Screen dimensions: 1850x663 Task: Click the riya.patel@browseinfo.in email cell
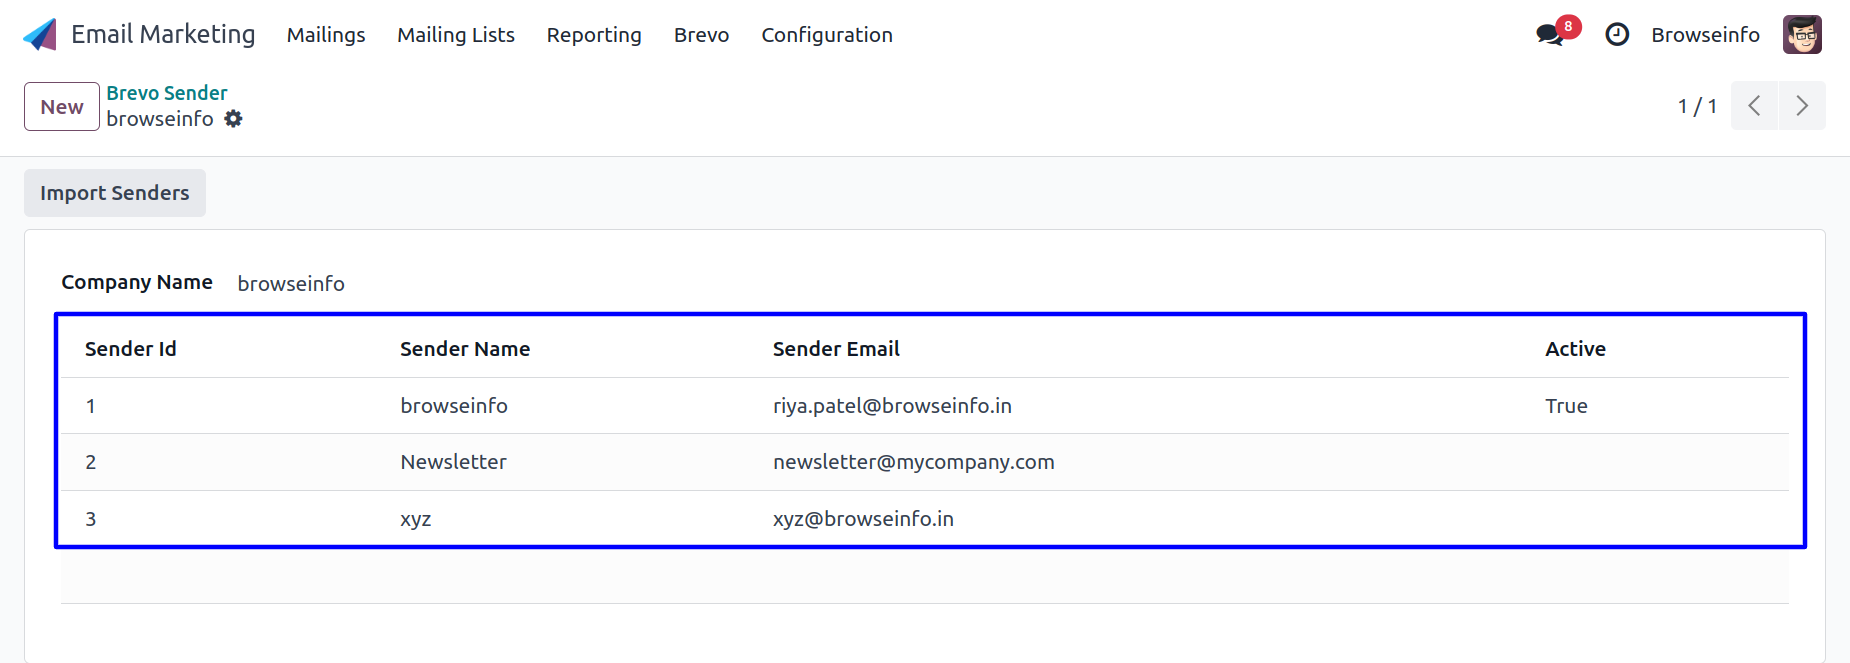coord(892,406)
